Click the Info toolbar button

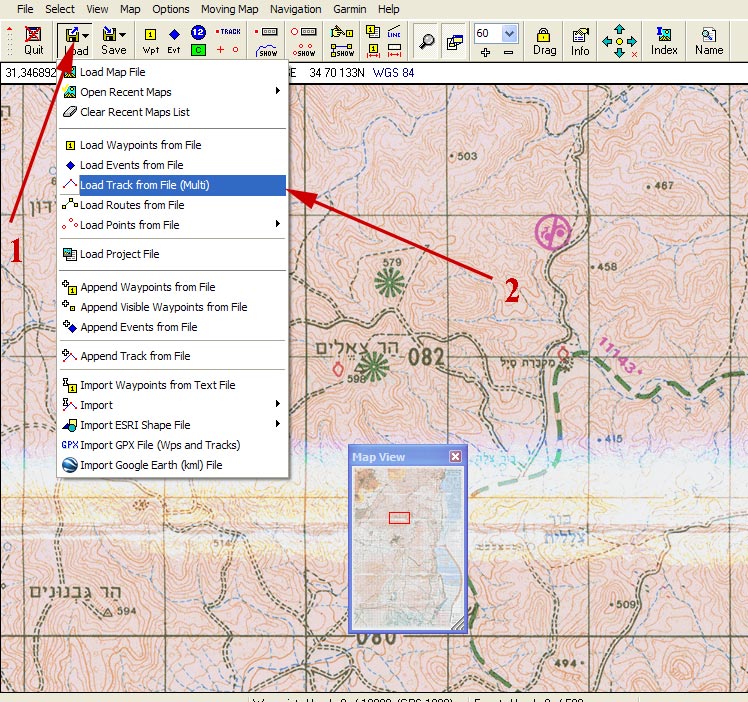pyautogui.click(x=580, y=41)
